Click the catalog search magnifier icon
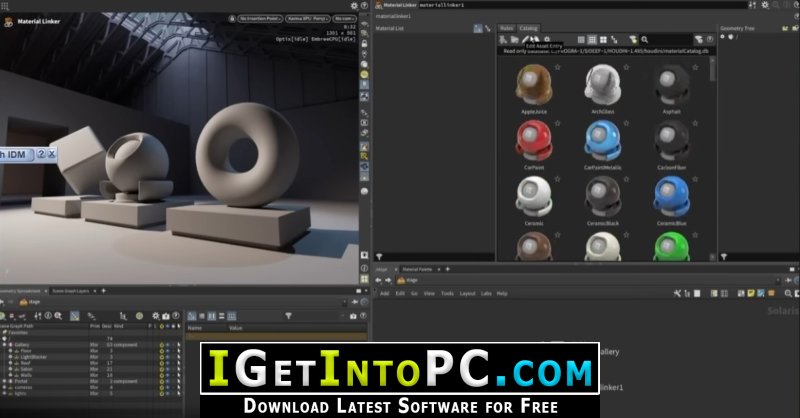800x418 pixels. (x=644, y=39)
